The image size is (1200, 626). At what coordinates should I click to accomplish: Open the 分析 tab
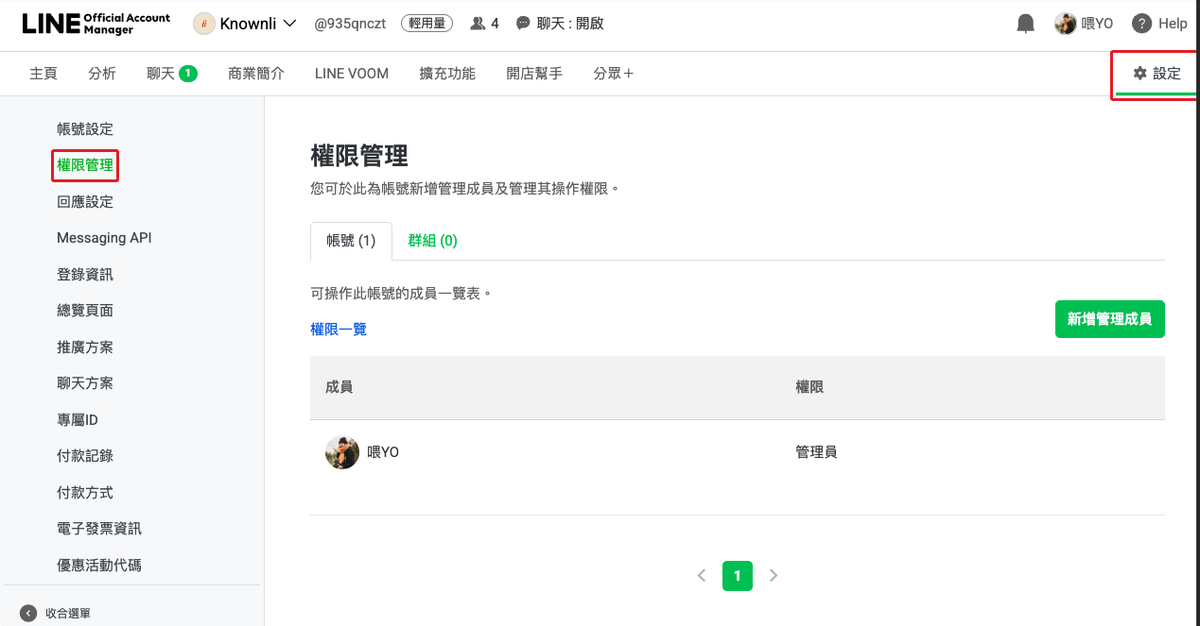point(102,73)
